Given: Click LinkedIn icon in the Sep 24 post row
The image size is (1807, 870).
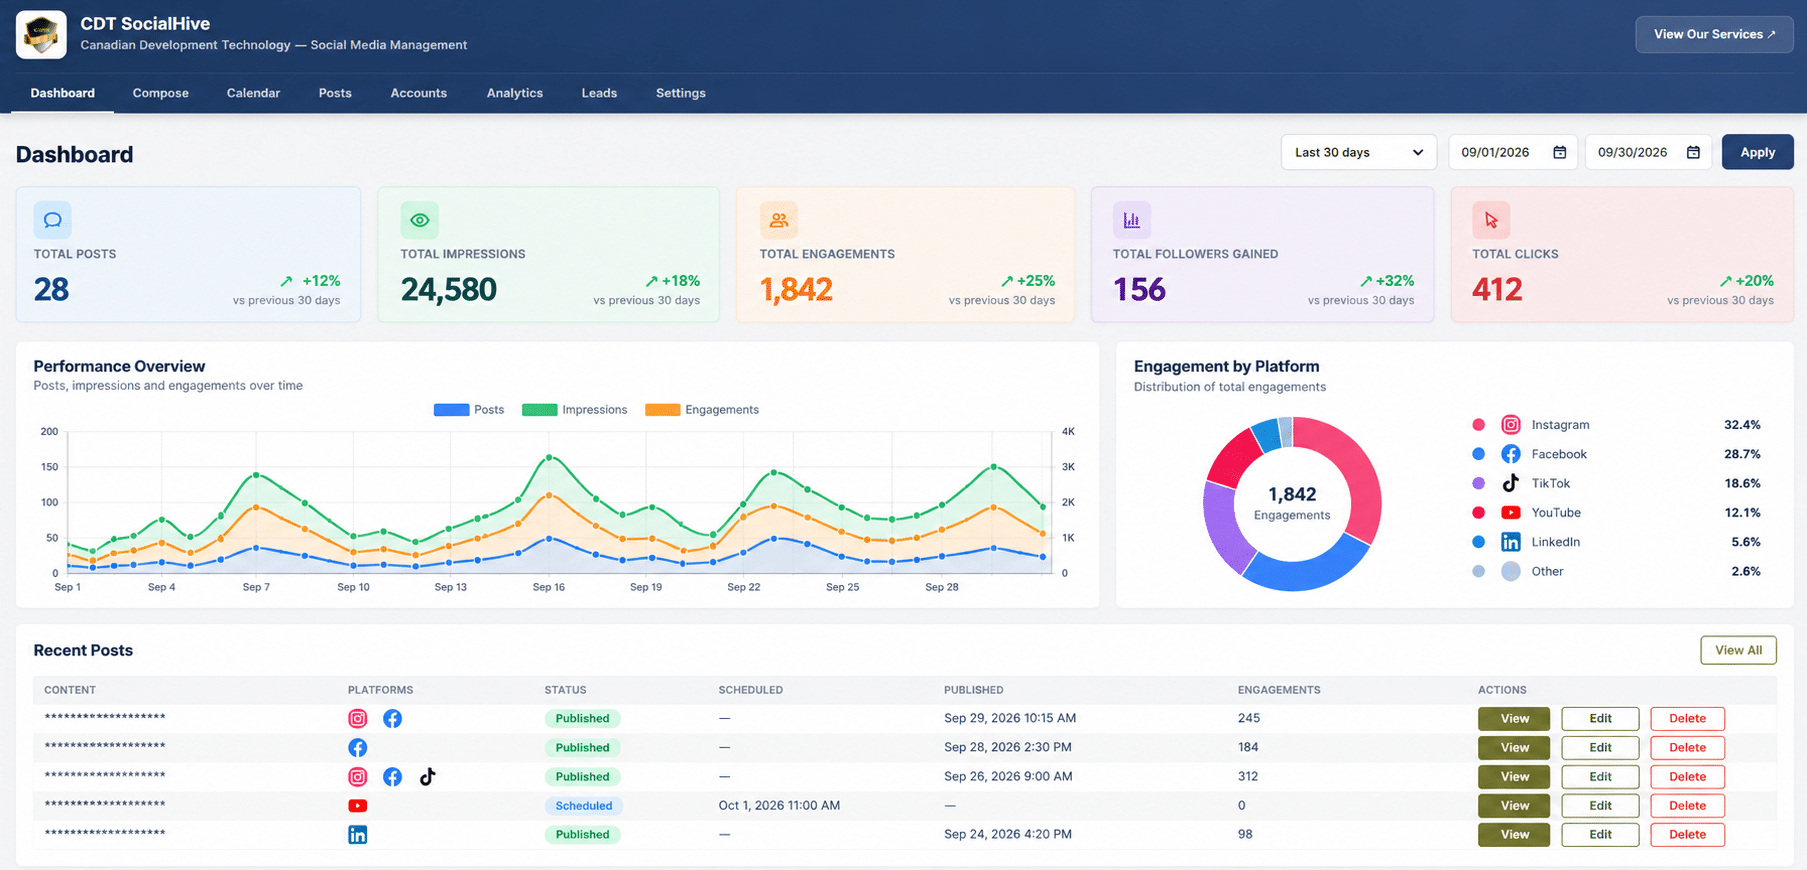Looking at the screenshot, I should coord(358,835).
